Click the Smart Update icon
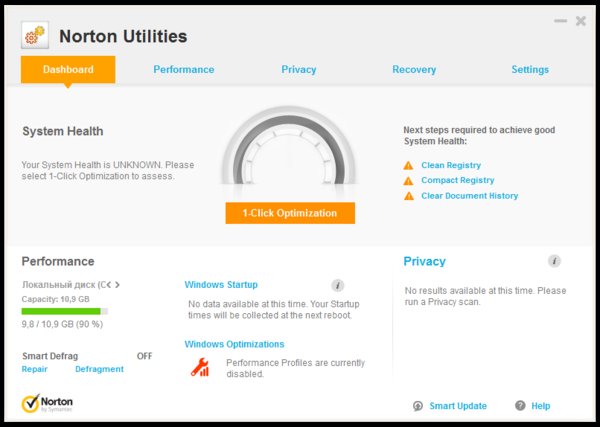 coord(417,406)
